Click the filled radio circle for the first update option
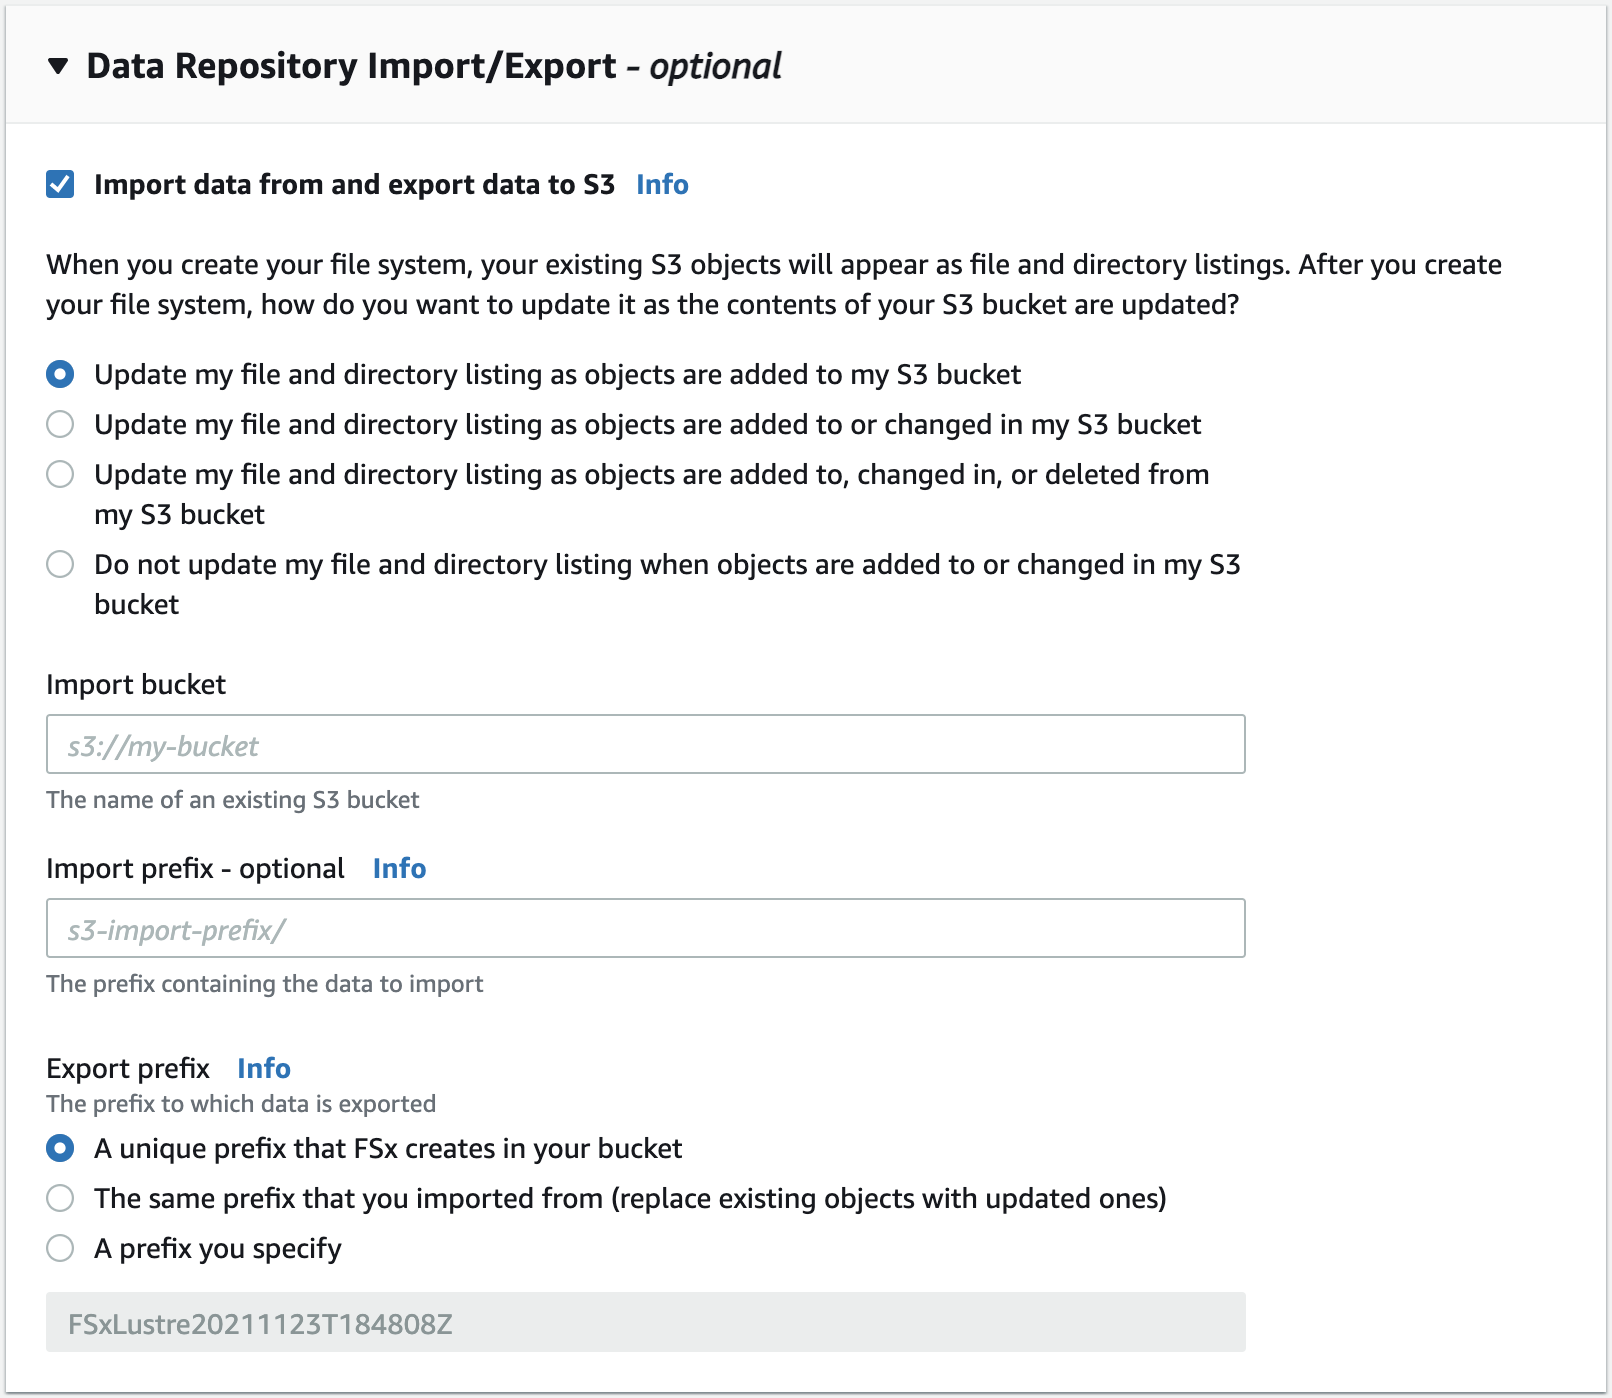The height and width of the screenshot is (1398, 1612). point(60,374)
